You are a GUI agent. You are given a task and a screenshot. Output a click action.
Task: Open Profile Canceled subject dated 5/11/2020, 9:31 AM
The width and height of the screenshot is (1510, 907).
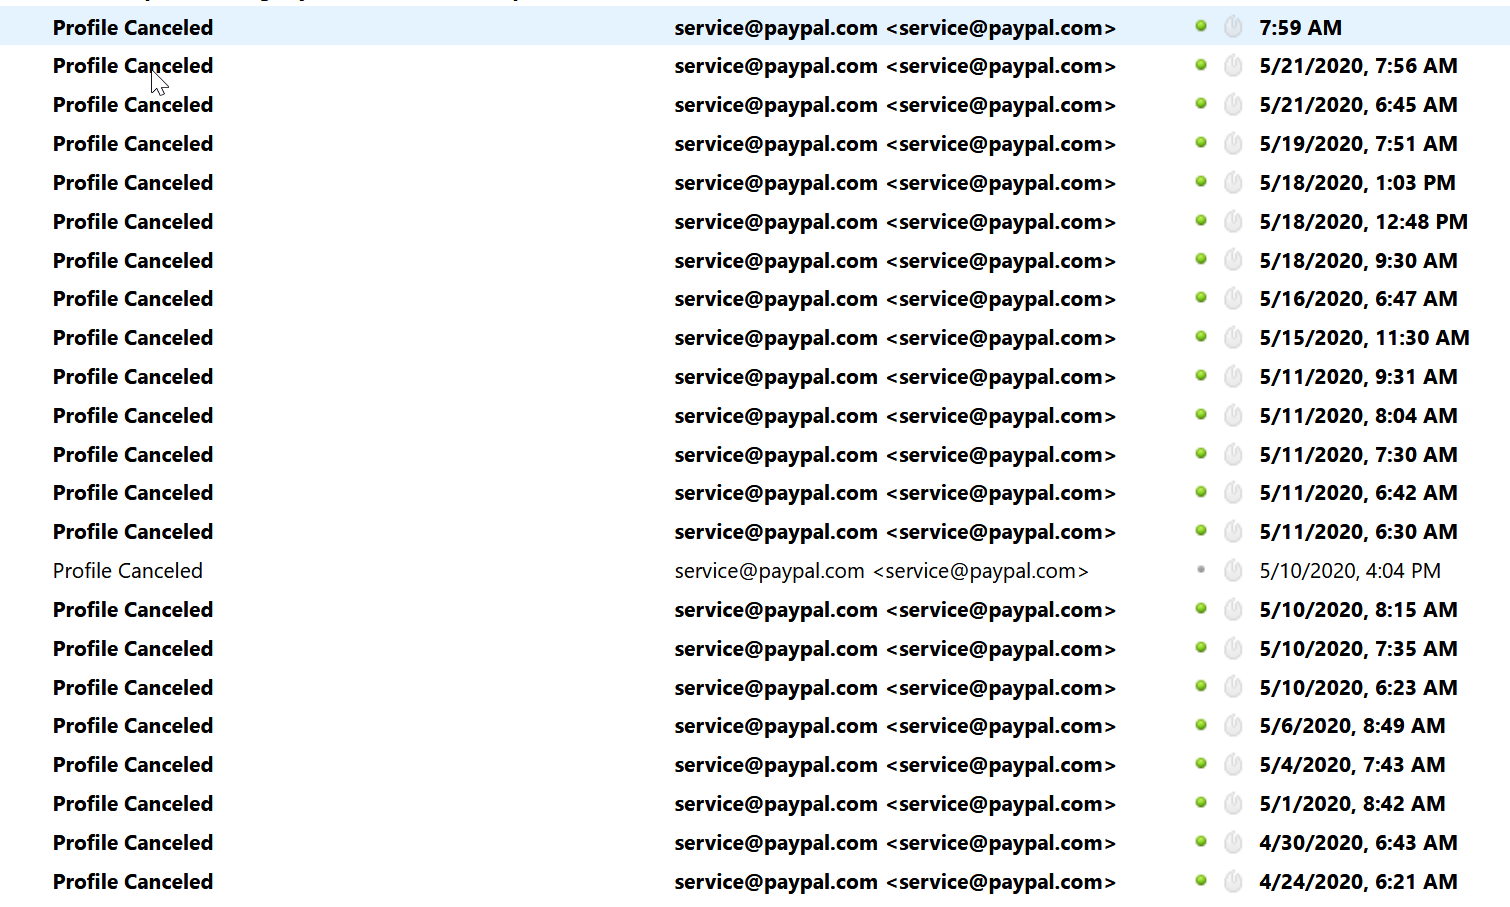[x=133, y=377]
